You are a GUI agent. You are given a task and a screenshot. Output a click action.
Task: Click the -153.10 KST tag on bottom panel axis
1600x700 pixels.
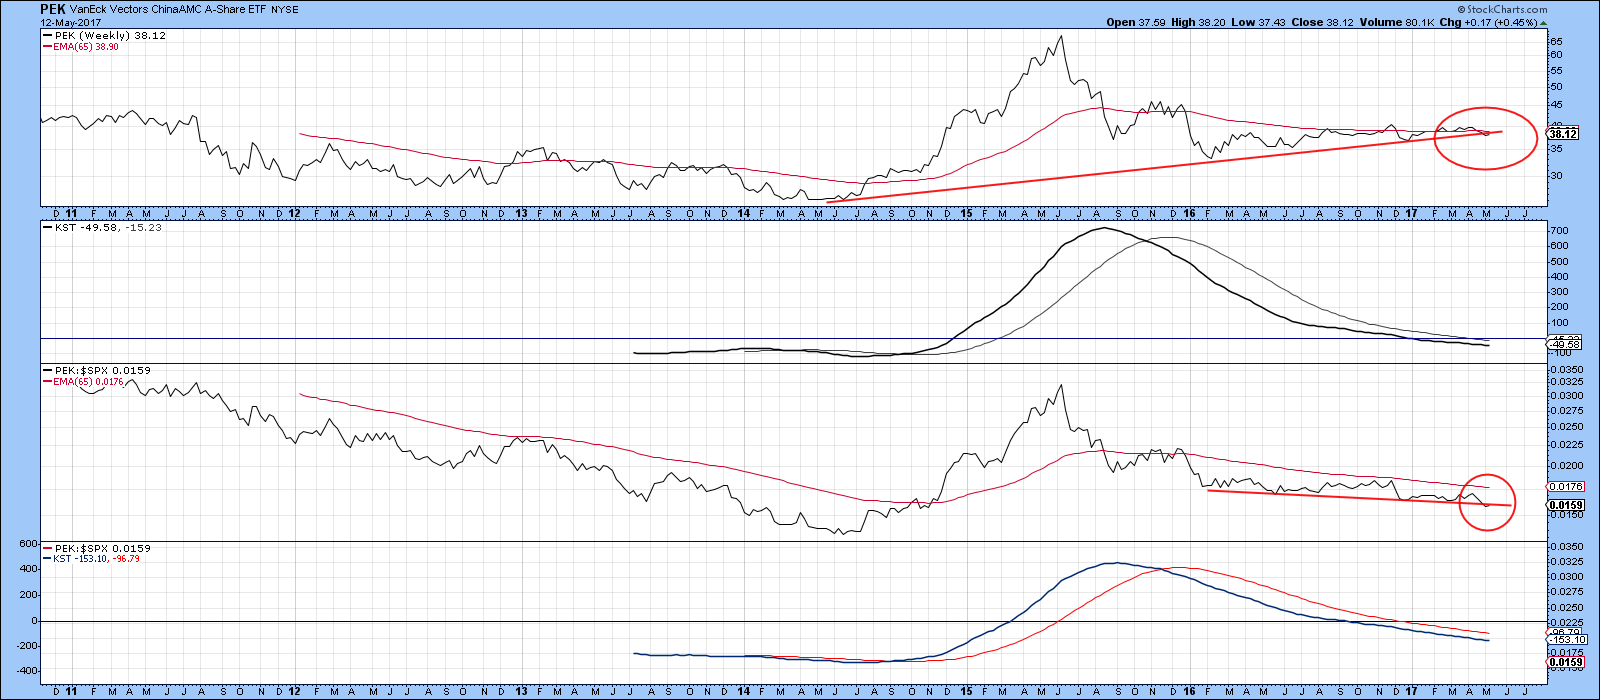point(1567,639)
